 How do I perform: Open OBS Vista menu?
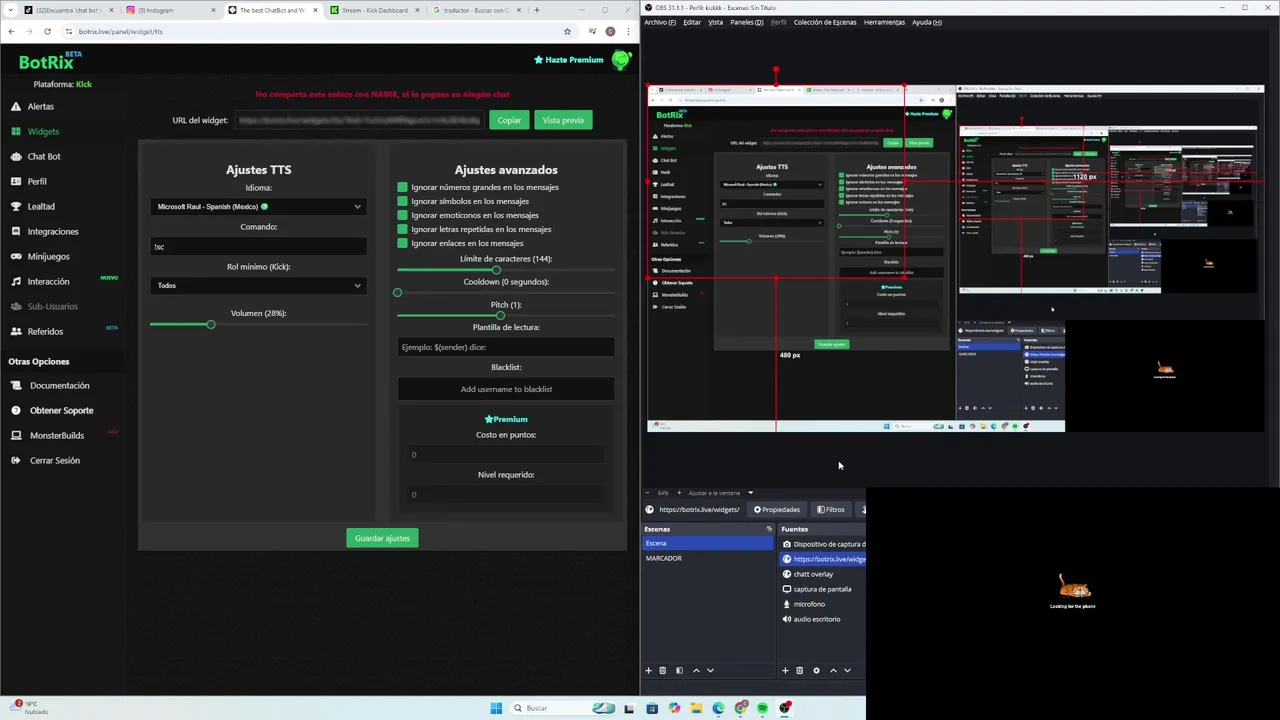coord(715,22)
